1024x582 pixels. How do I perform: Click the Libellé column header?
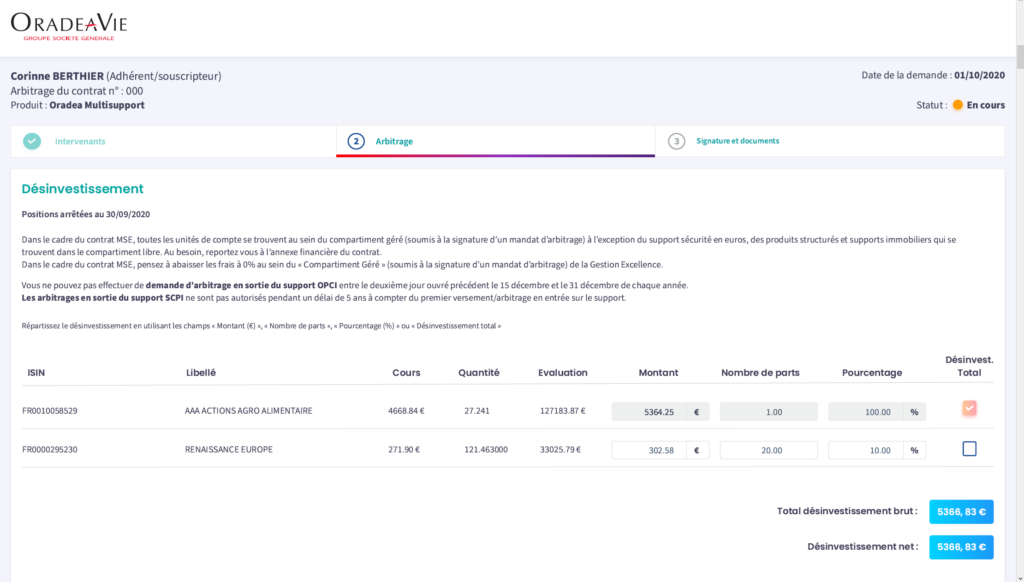tap(201, 373)
